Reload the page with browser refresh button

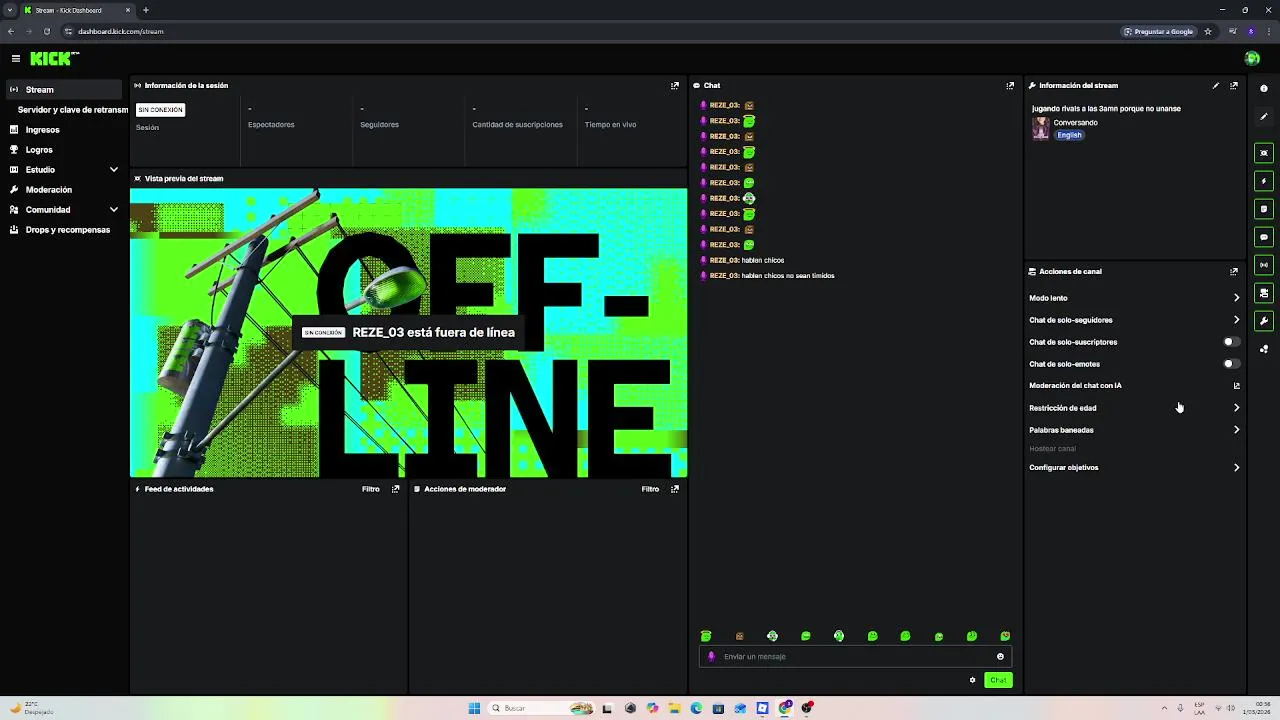[x=46, y=31]
